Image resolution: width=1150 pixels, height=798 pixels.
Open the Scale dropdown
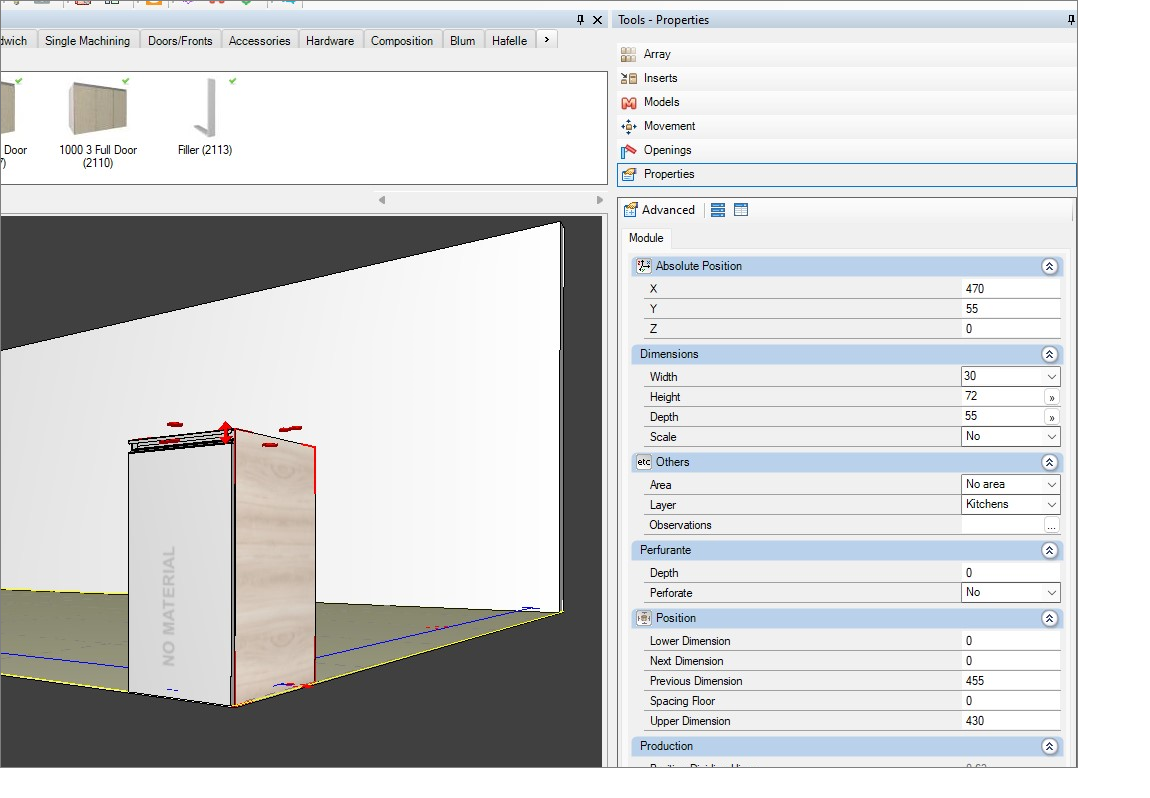click(x=1010, y=436)
